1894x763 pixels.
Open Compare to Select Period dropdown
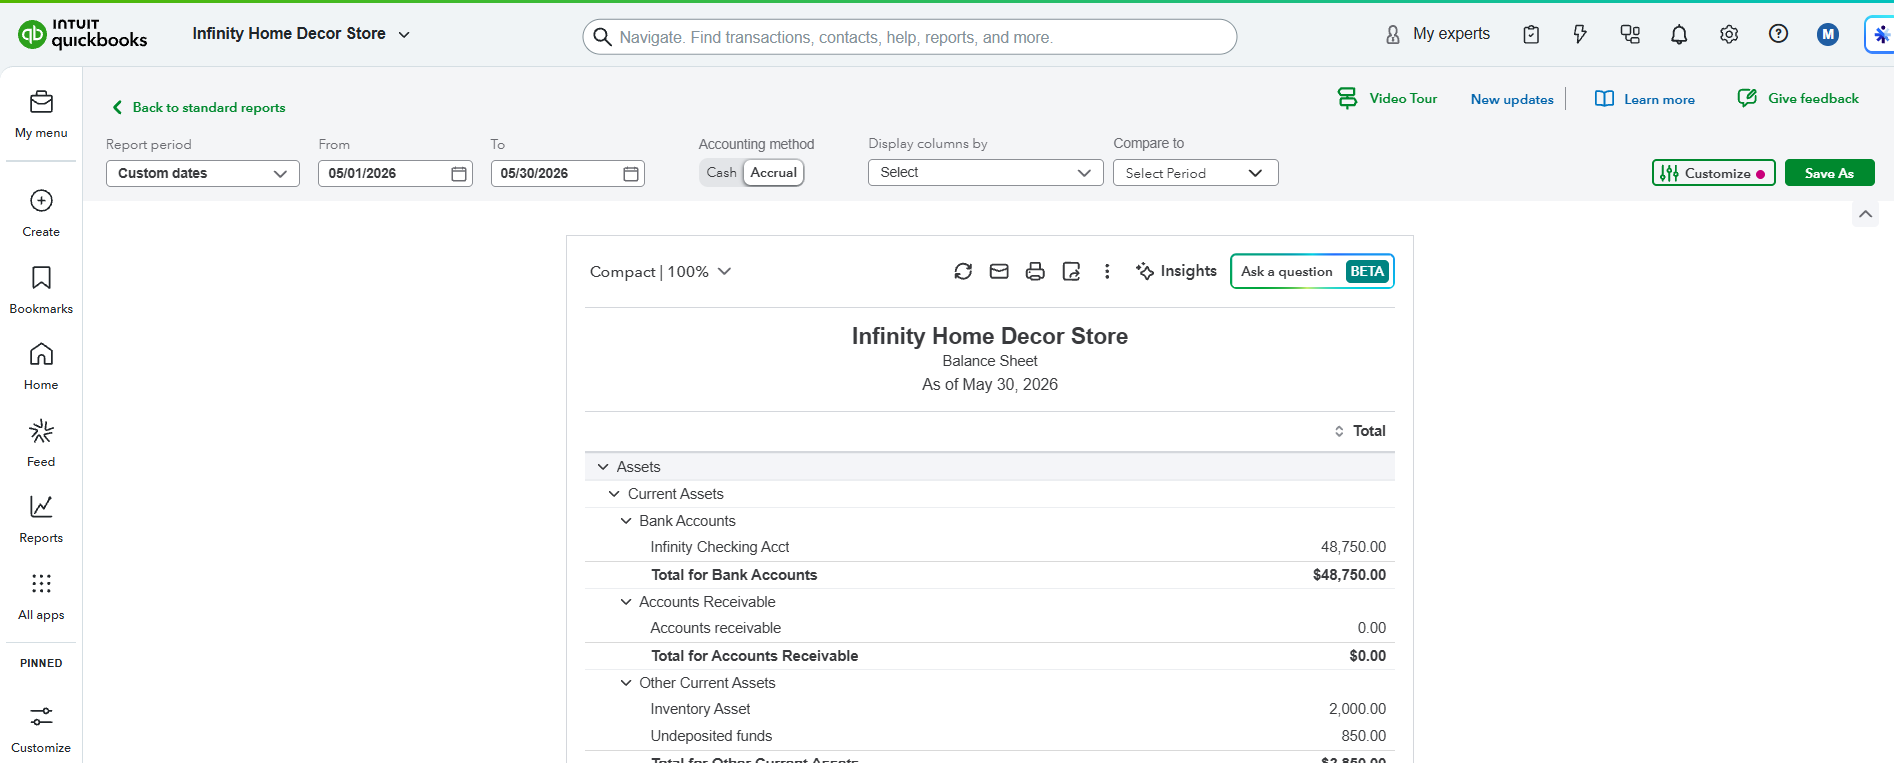click(1196, 173)
